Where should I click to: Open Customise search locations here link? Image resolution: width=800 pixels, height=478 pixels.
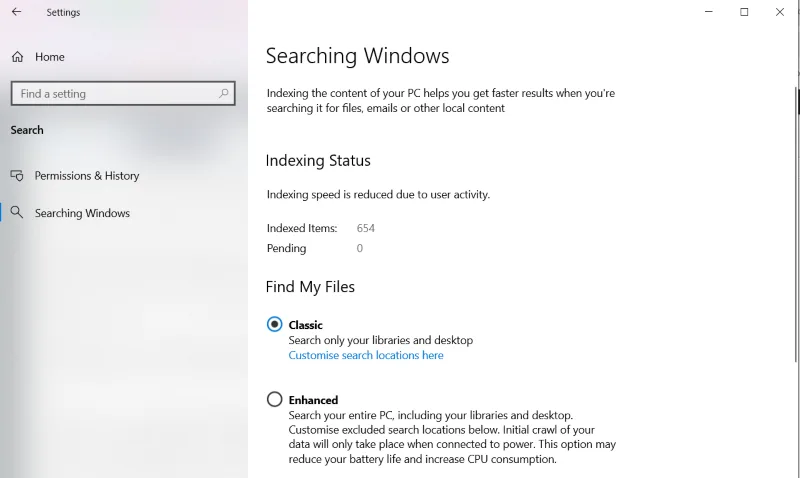click(x=366, y=355)
